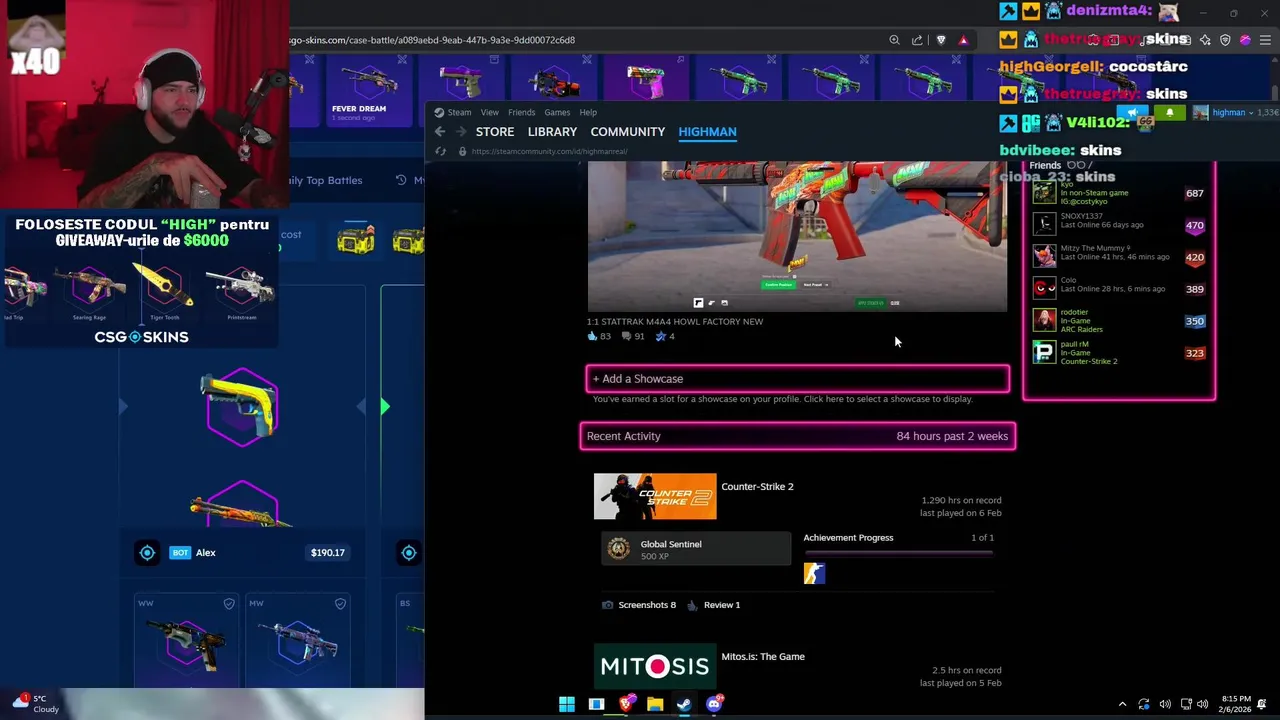Click the green arrow on case battle

click(385, 406)
